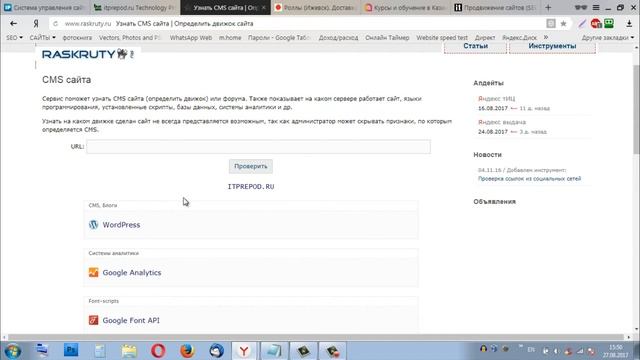Open a new tab with the plus button
This screenshot has height=360, width=640.
click(548, 7)
